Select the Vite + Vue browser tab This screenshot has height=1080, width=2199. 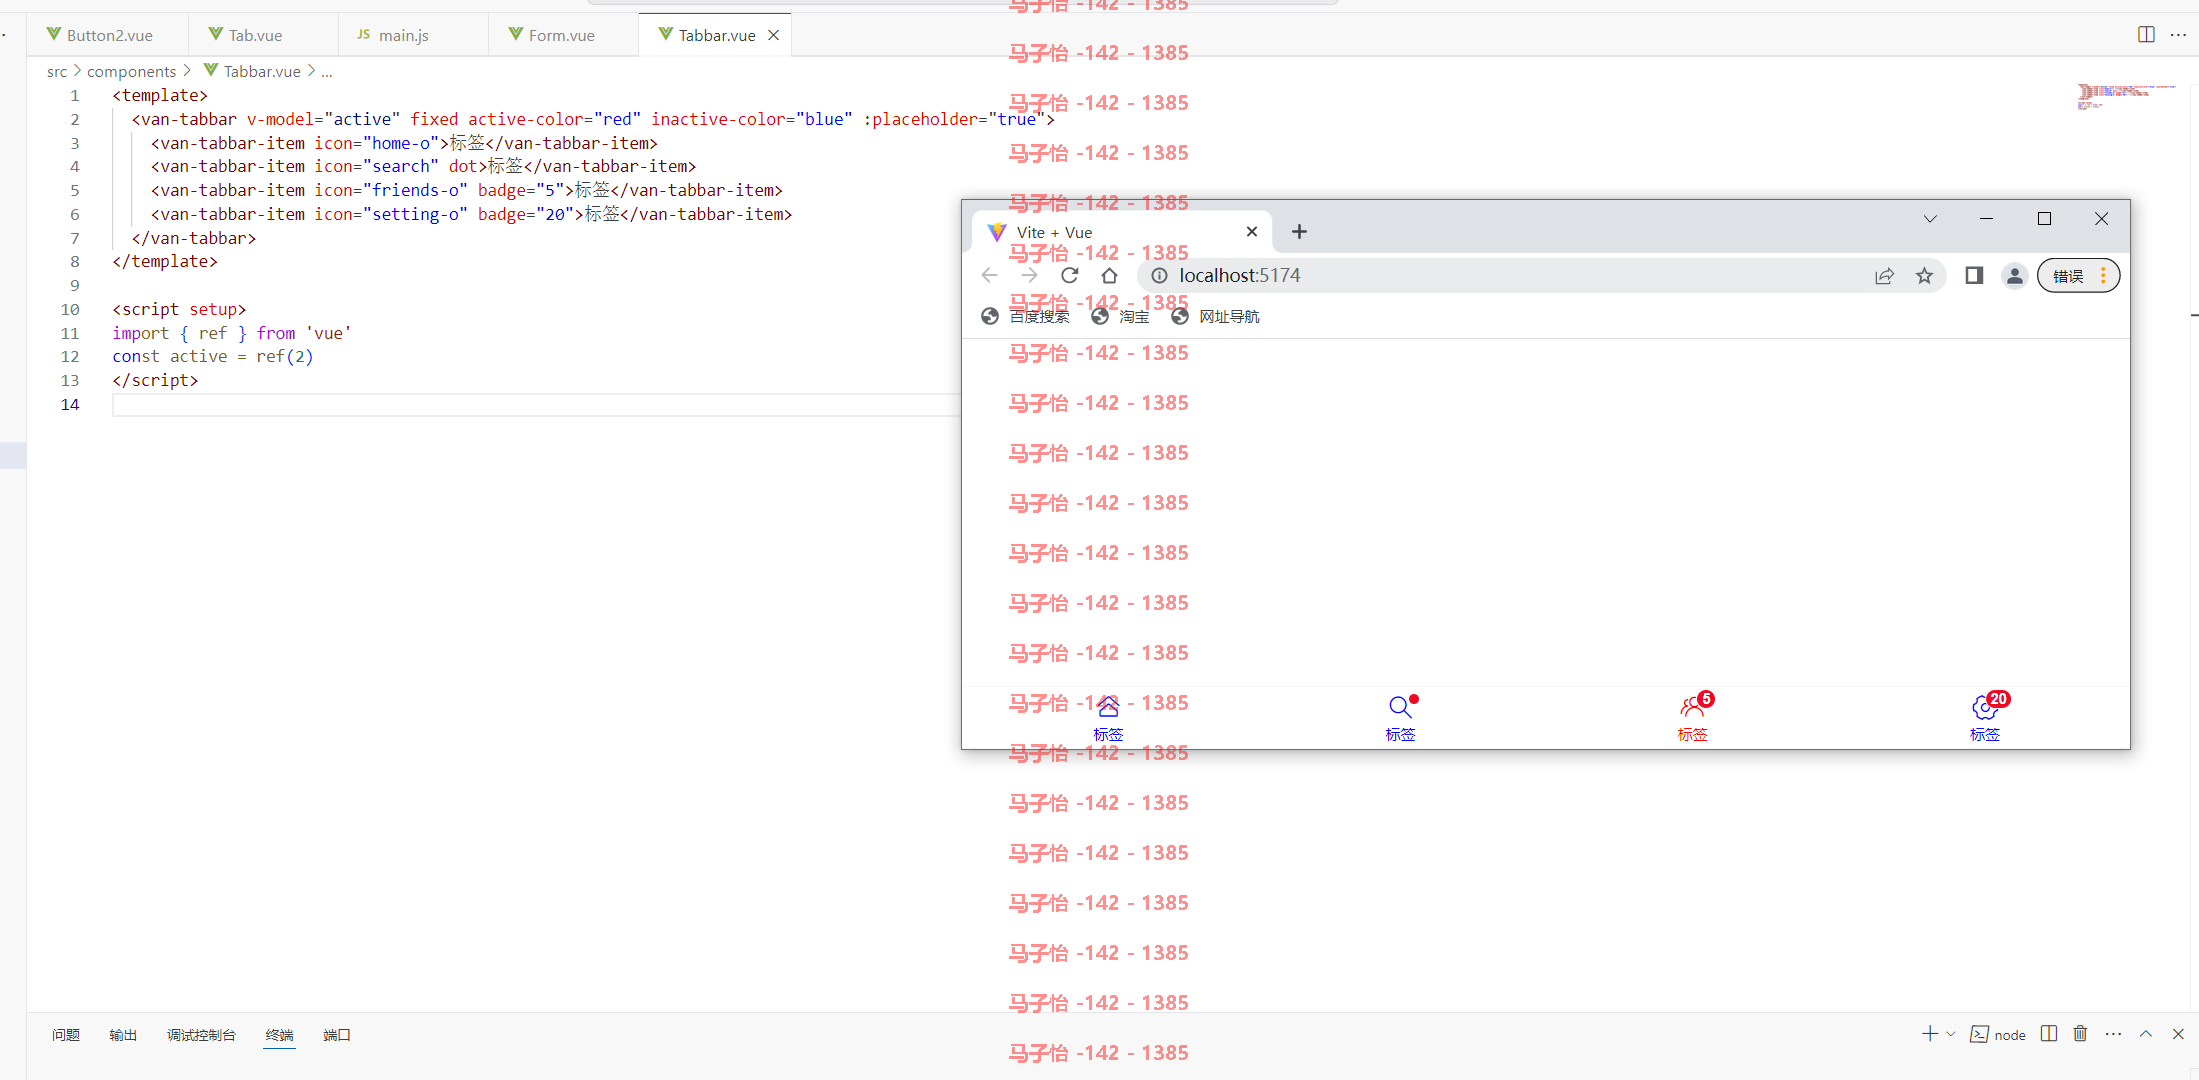click(1120, 232)
